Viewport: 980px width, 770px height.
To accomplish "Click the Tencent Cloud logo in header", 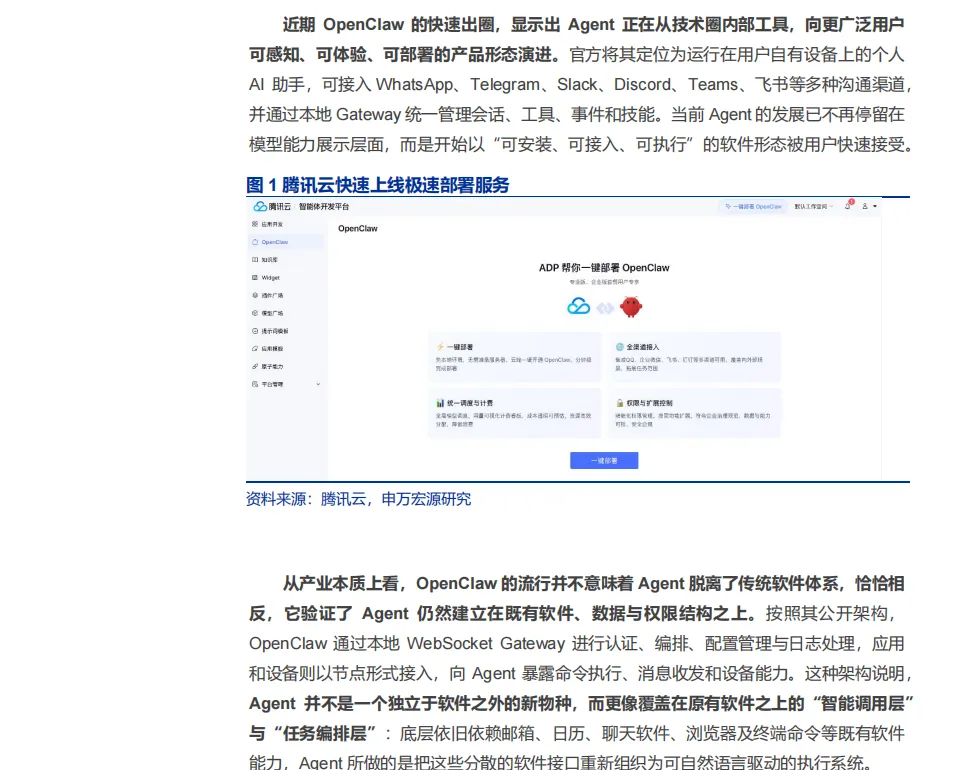I will (x=272, y=206).
